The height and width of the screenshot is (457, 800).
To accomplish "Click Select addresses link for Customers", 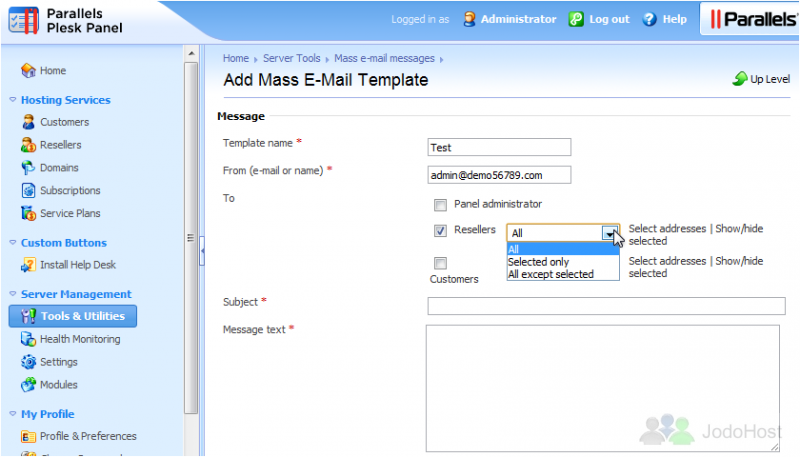I will tap(667, 261).
